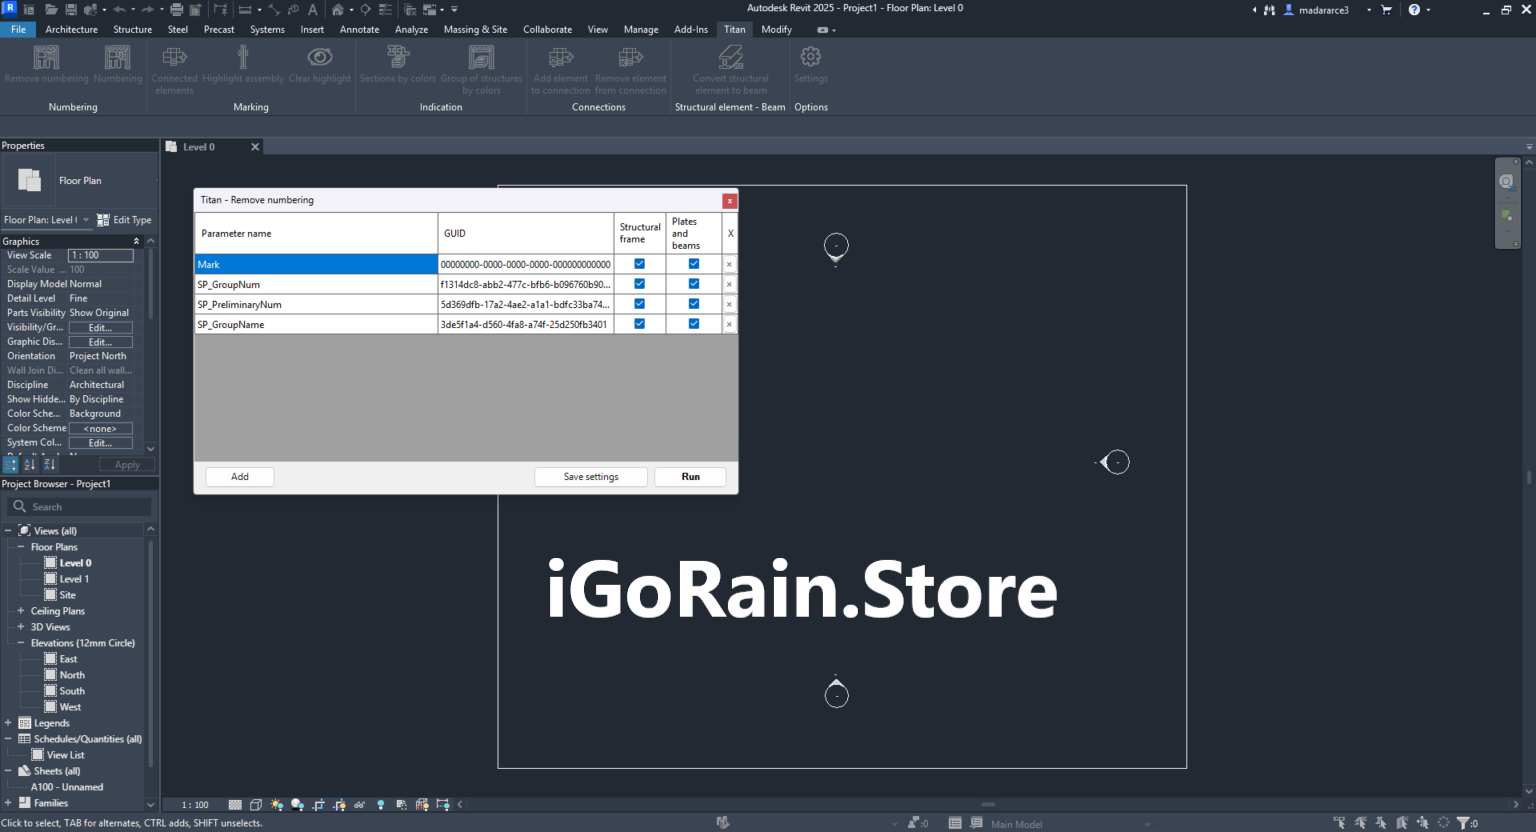Screen dimensions: 1536x832
Task: Toggle Plates and beams for SP_GroupNum
Action: coord(694,284)
